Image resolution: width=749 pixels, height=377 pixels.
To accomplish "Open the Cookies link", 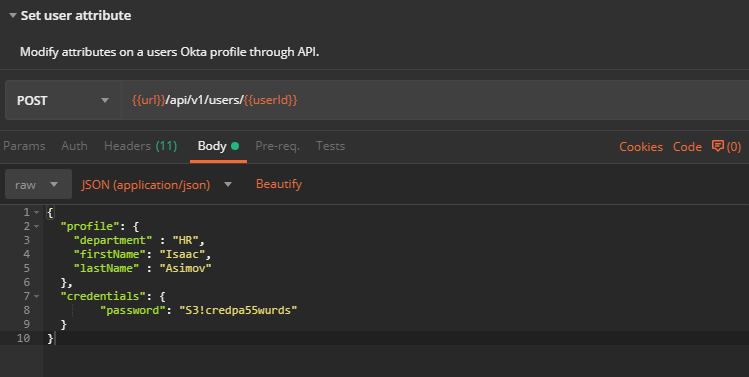I will 641,147.
